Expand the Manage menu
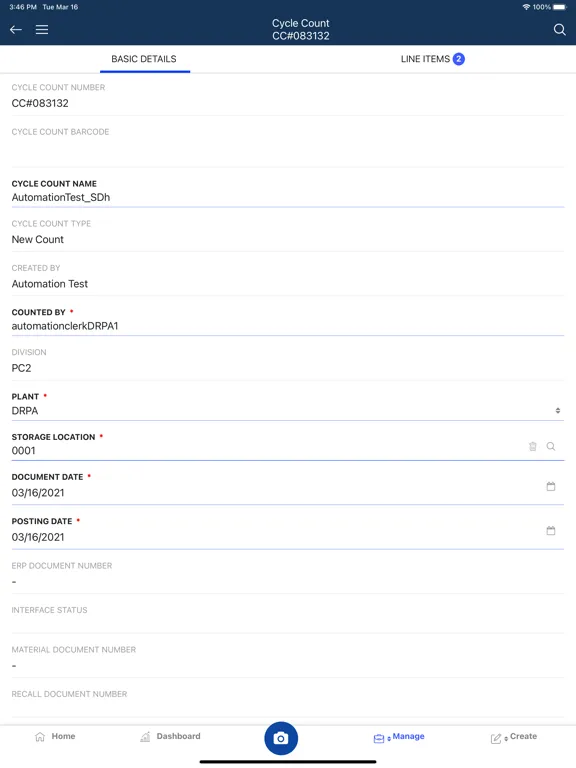 click(x=399, y=737)
